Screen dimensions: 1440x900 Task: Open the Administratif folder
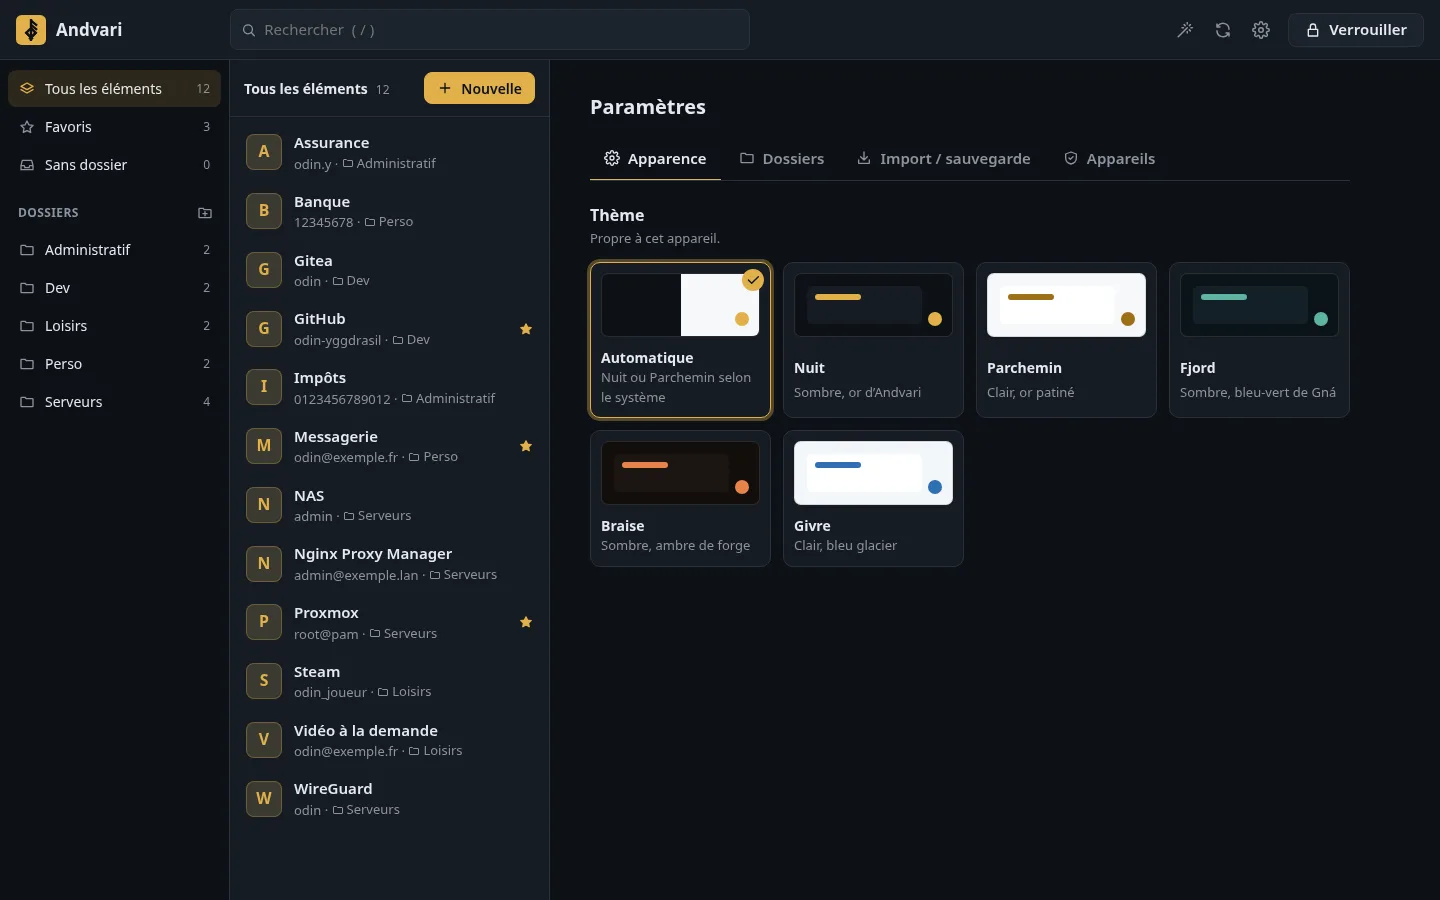coord(114,250)
